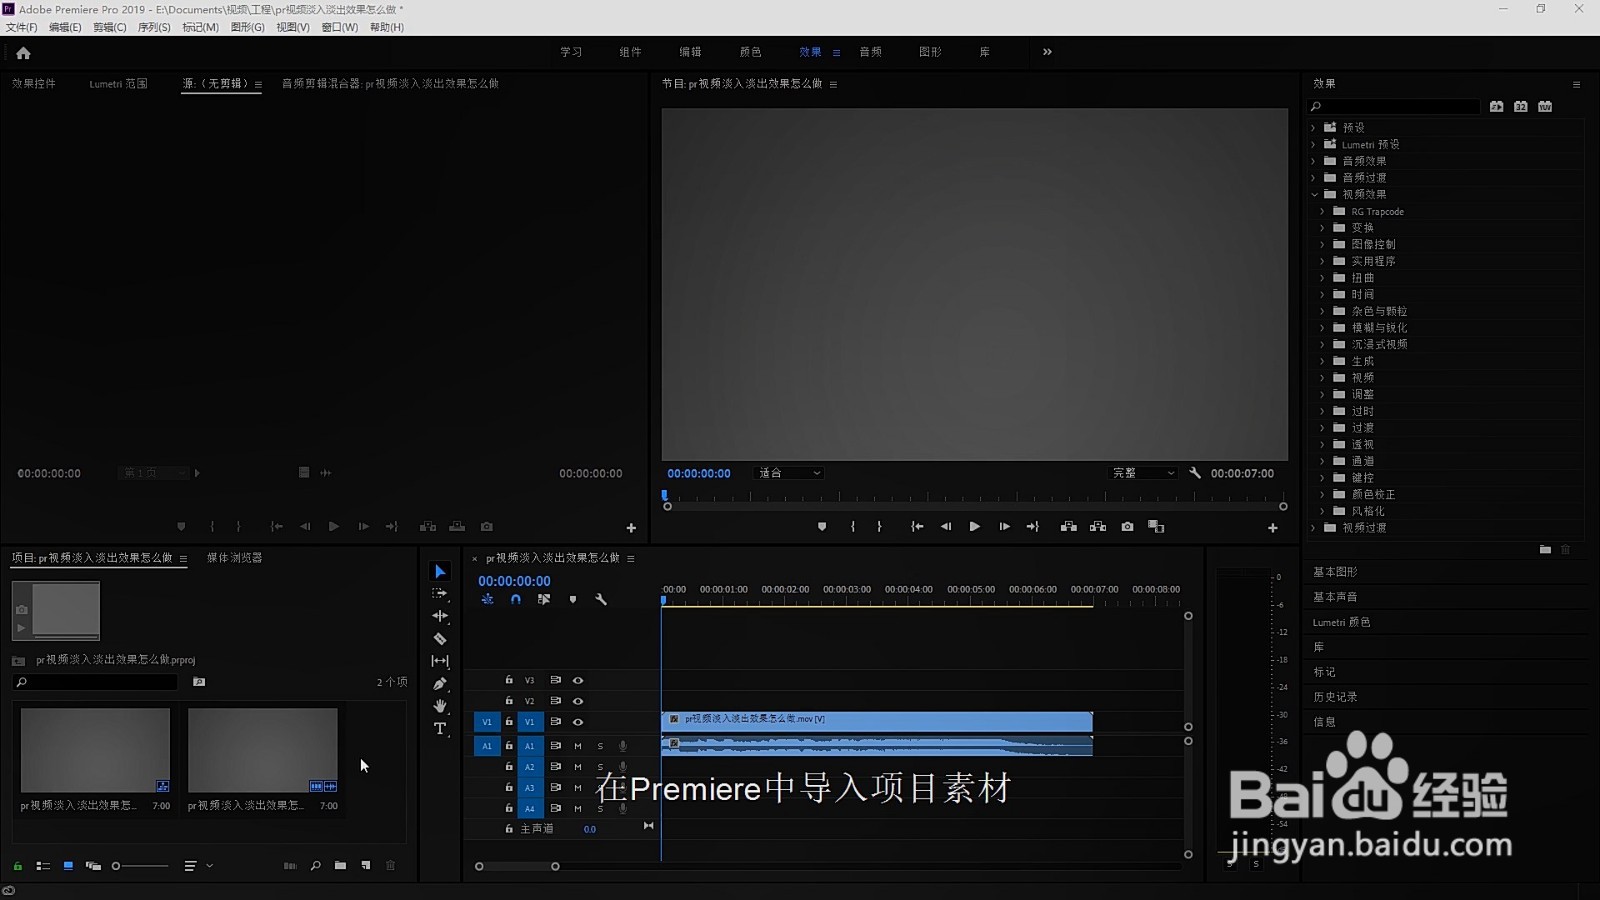Open the 基本图形 panel
This screenshot has width=1600, height=900.
pos(1336,572)
